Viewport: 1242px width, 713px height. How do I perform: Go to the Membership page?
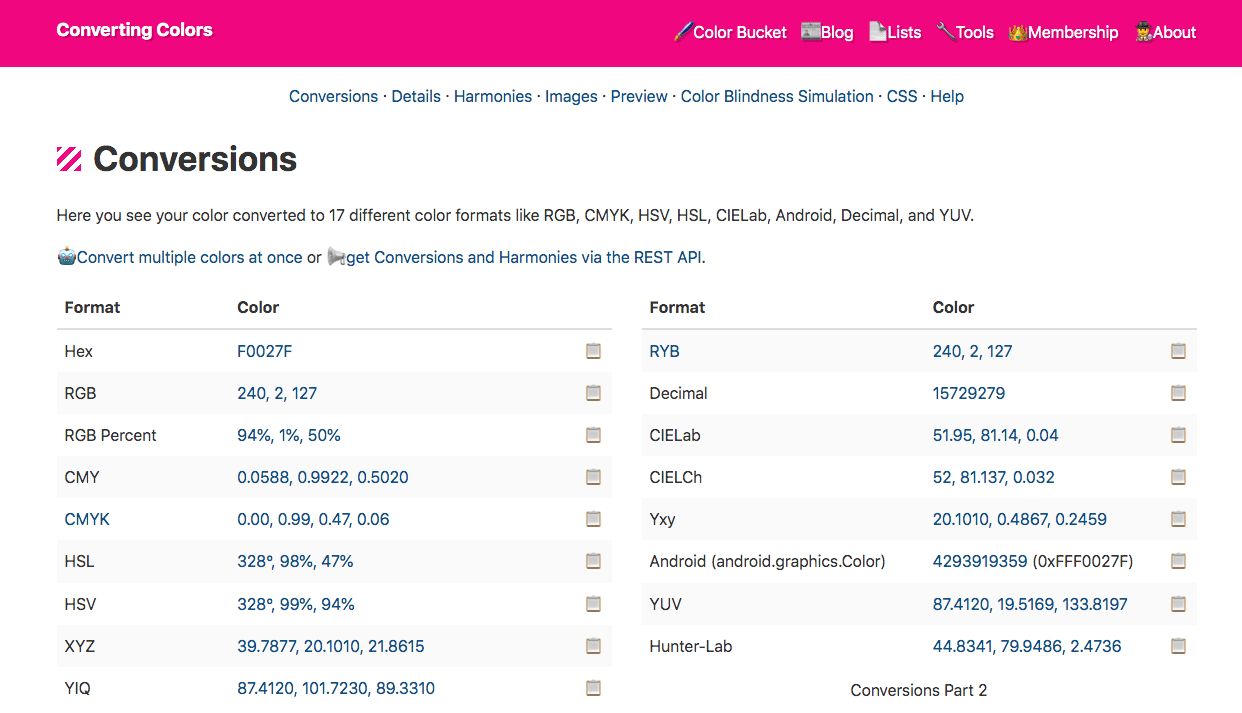(1063, 32)
